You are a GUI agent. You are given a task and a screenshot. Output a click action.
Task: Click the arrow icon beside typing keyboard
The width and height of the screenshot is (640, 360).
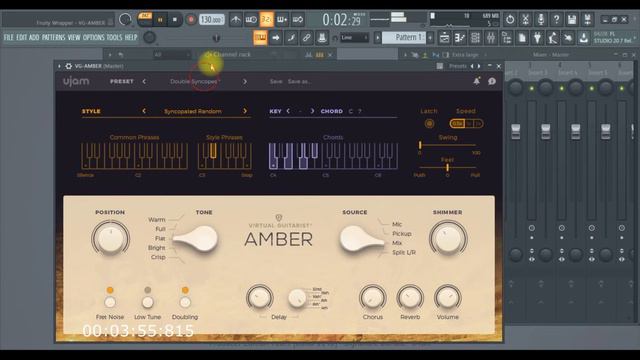coord(276,38)
